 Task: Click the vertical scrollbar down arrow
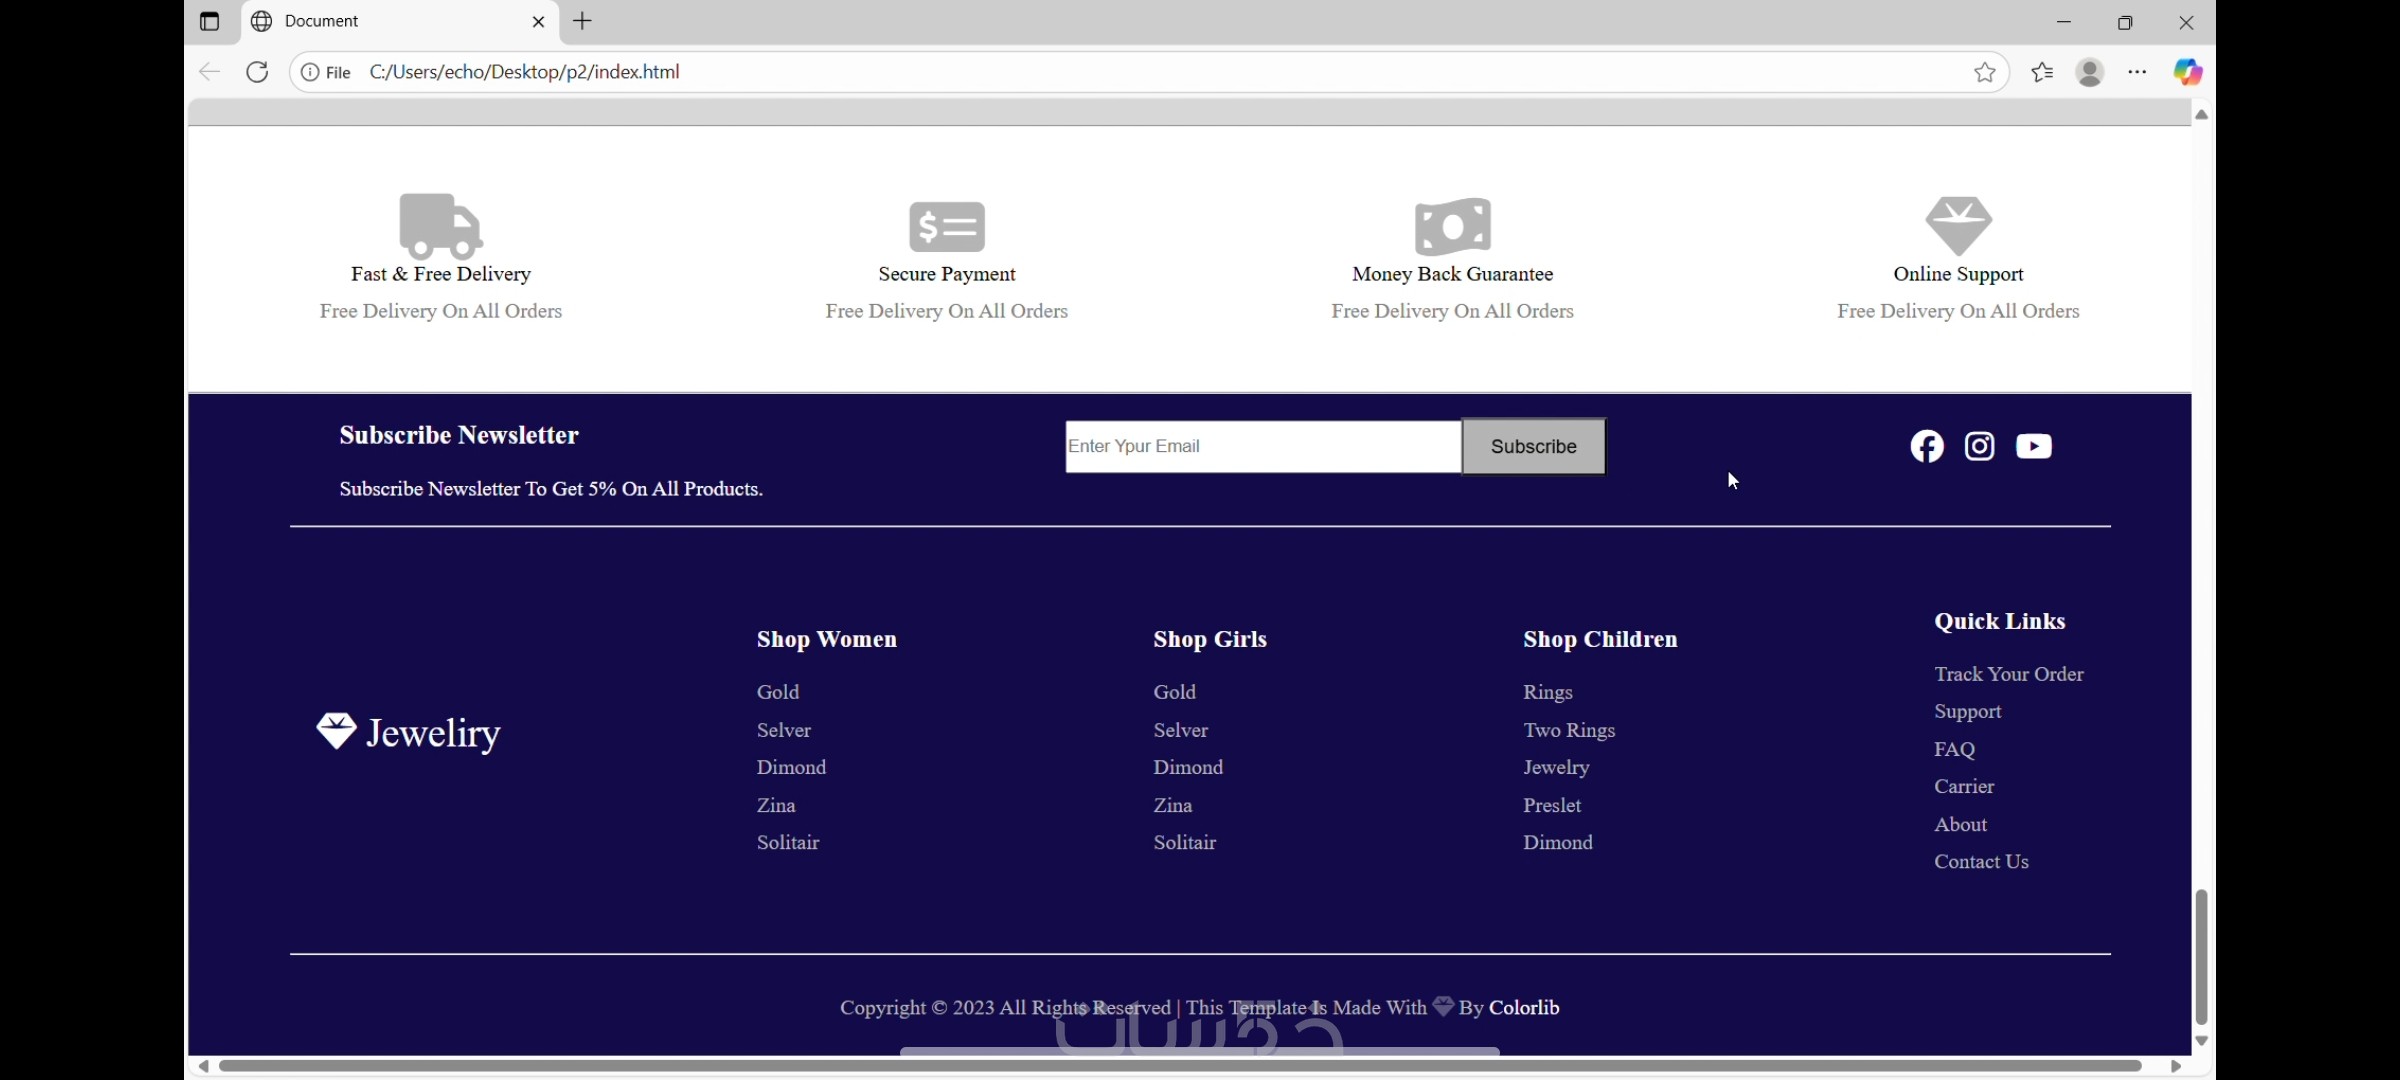(2201, 1041)
